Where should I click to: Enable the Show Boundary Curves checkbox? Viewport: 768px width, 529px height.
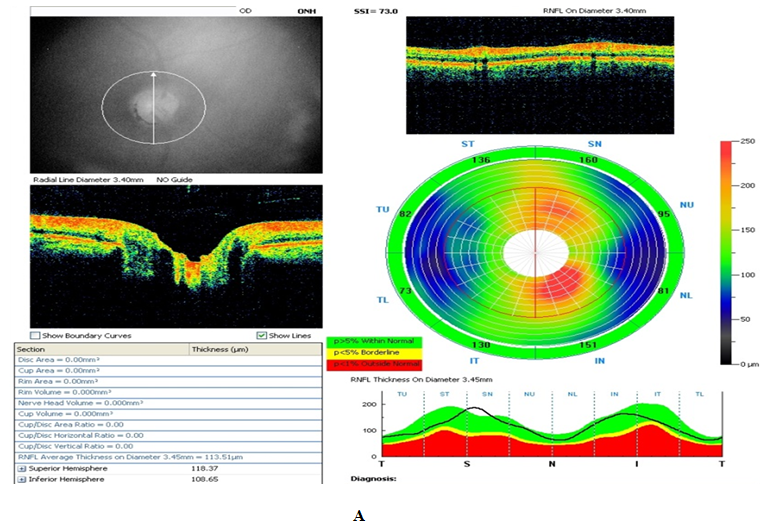point(36,335)
